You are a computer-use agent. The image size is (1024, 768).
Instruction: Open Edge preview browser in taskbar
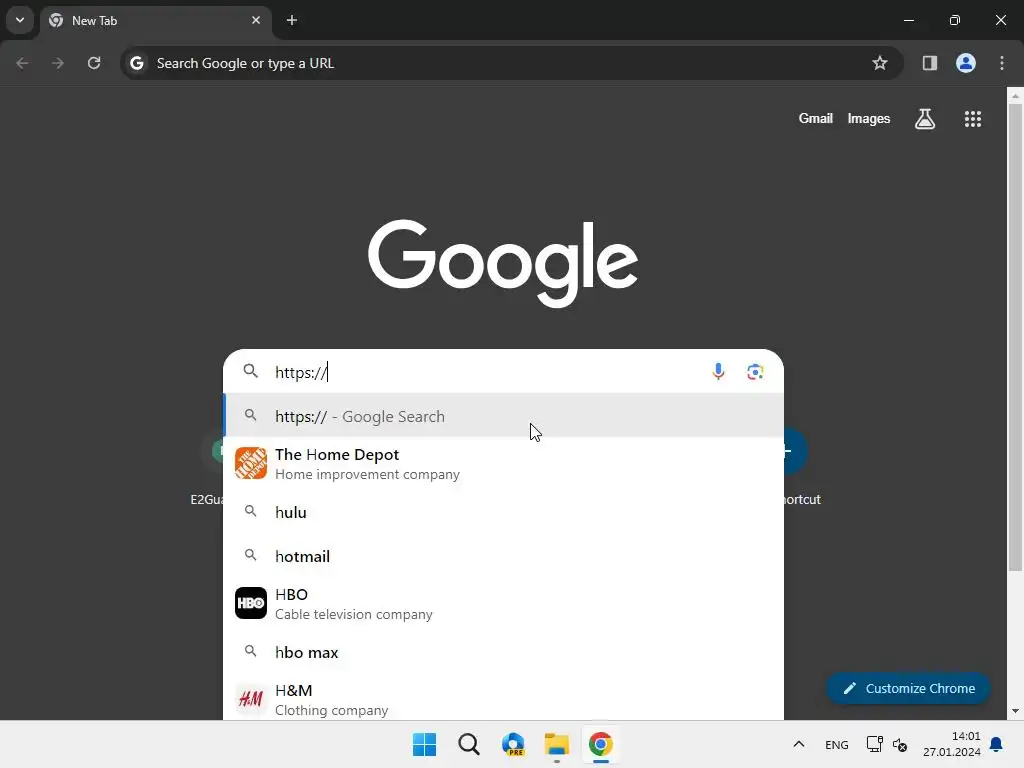[x=513, y=744]
